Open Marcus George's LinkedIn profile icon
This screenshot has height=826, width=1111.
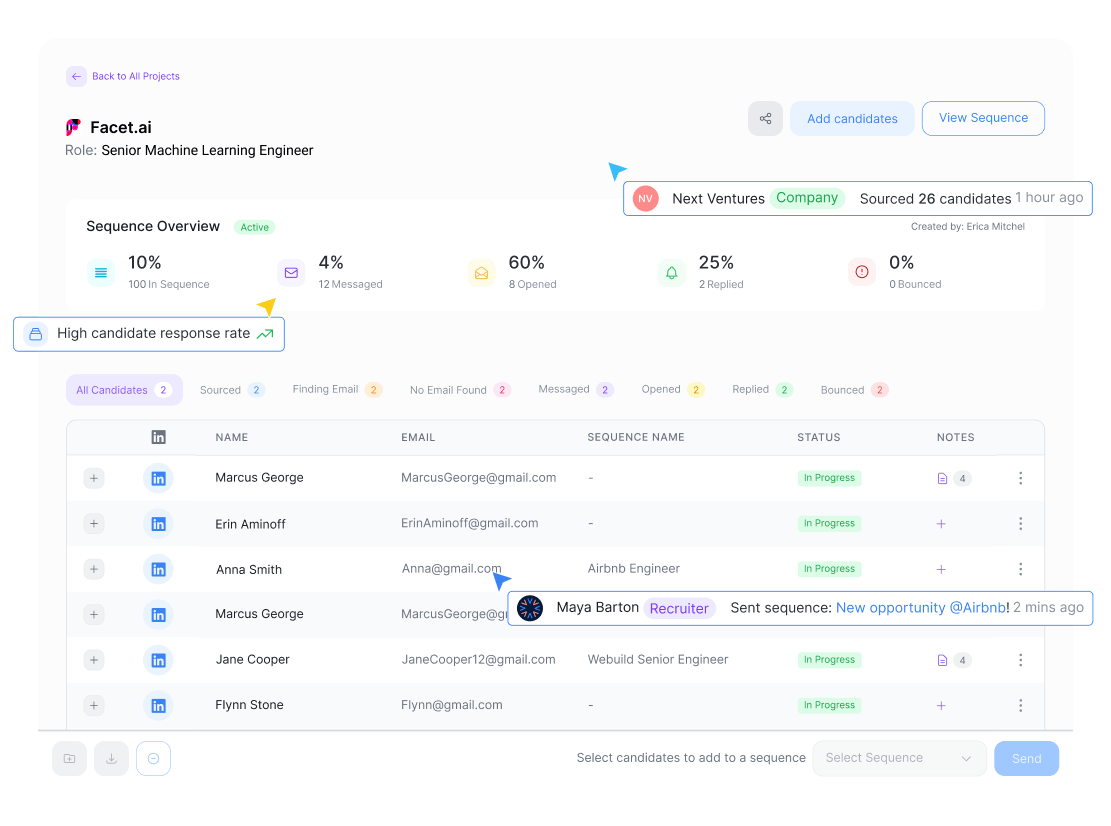(x=158, y=478)
